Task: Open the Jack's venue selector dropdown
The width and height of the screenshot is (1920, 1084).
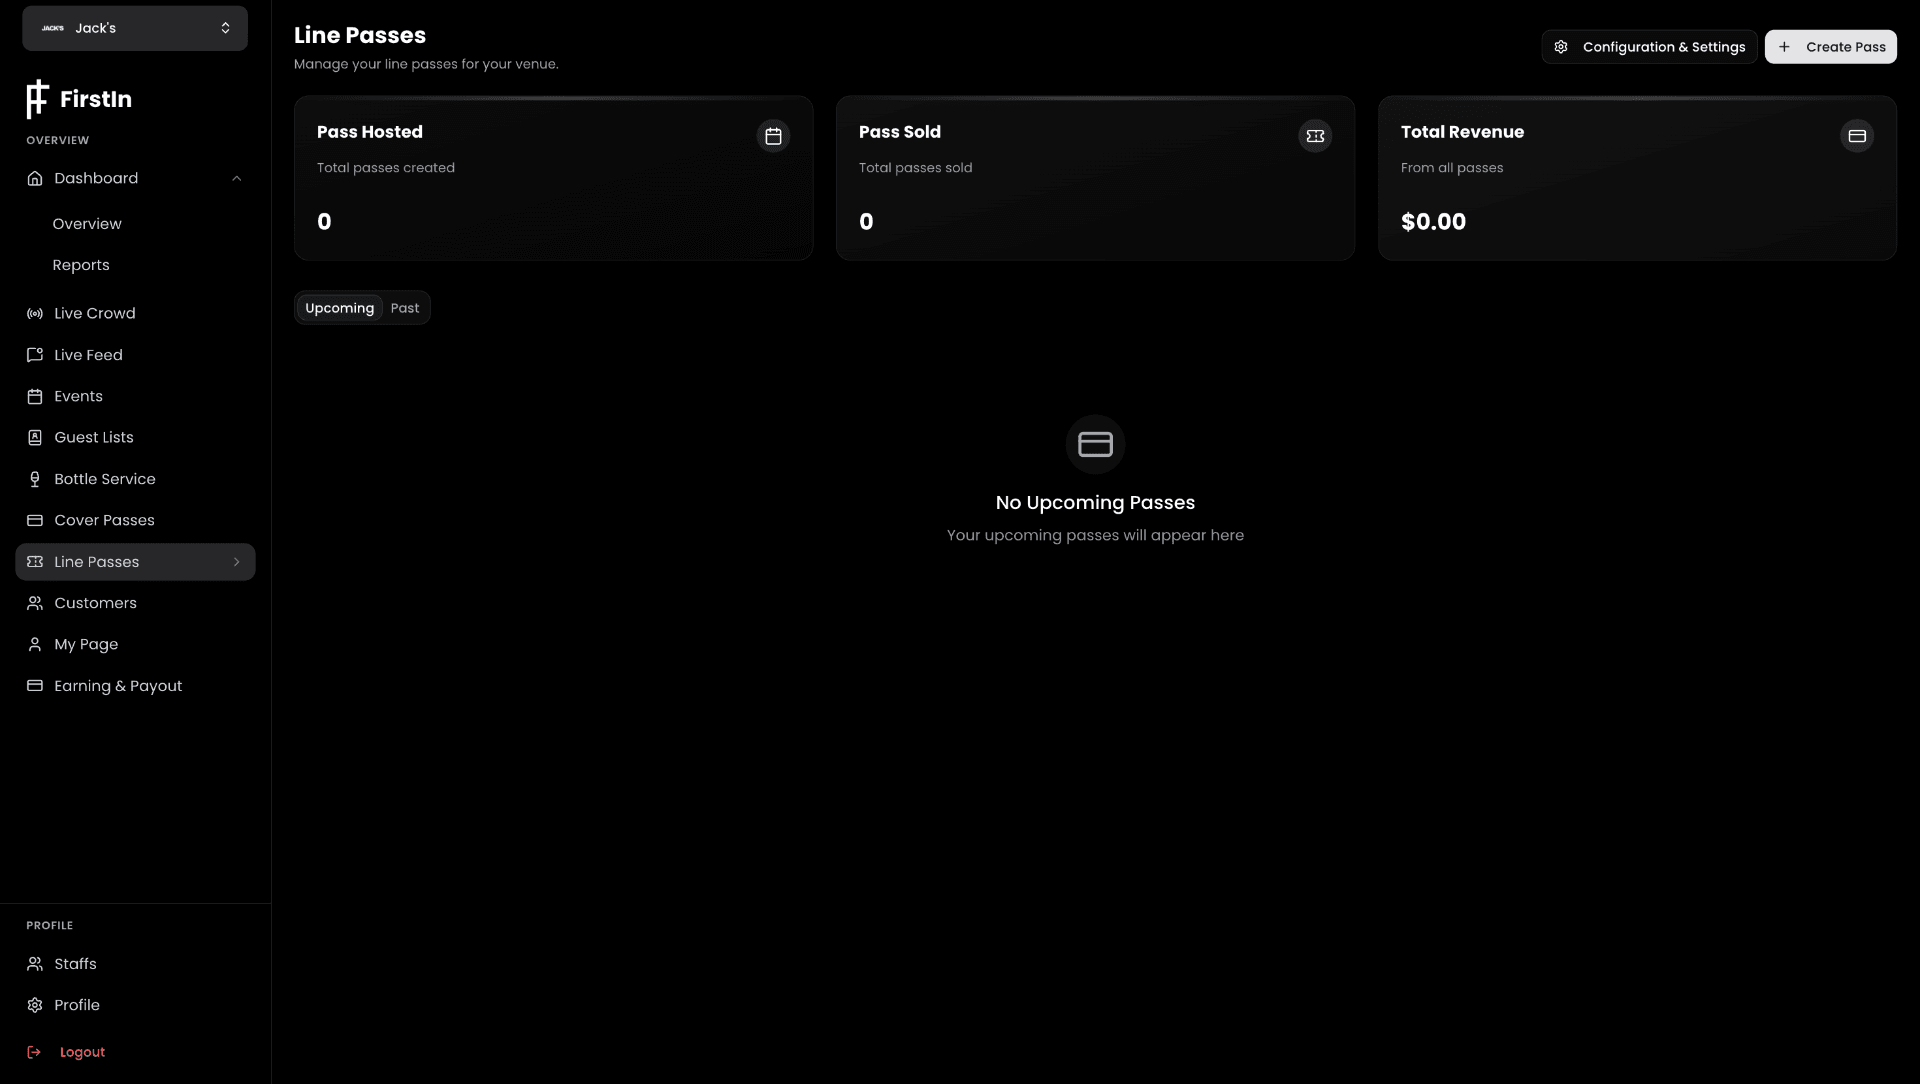Action: click(x=134, y=28)
